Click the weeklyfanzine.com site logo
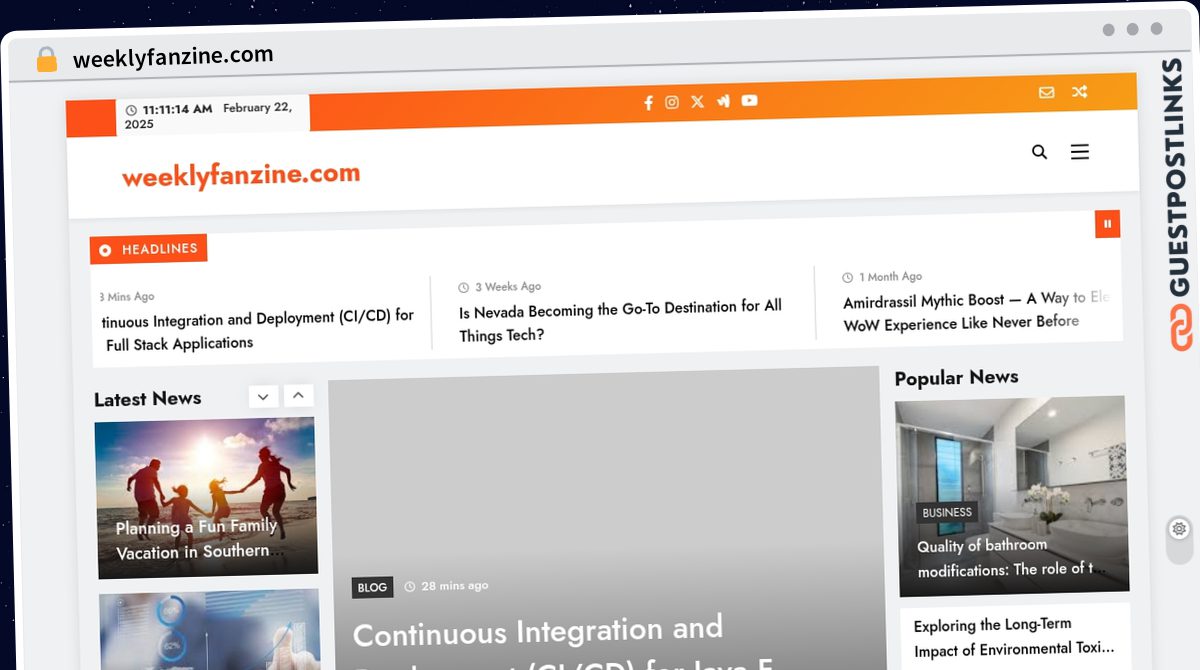Viewport: 1200px width, 670px height. pyautogui.click(x=241, y=175)
